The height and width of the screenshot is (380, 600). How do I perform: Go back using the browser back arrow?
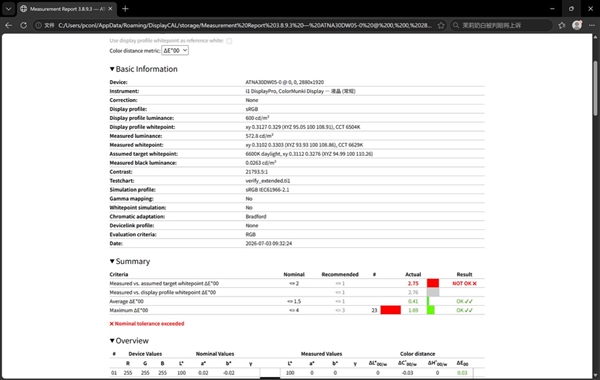pyautogui.click(x=8, y=25)
